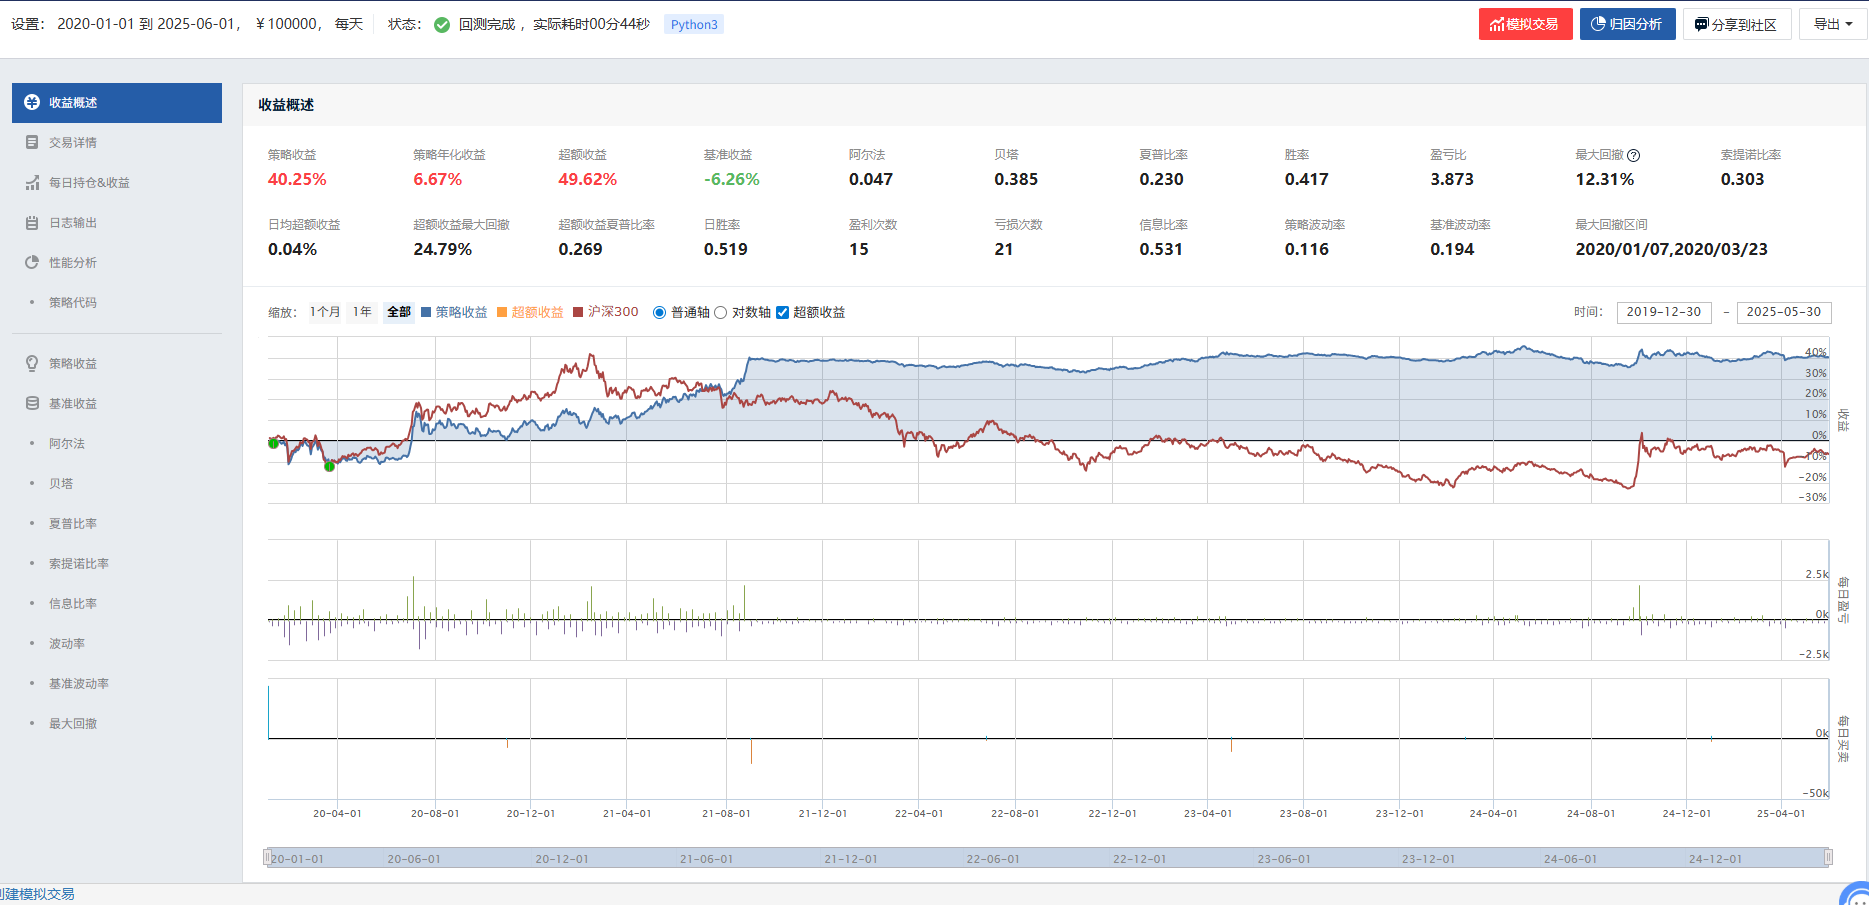Zoom chart to 1年
Viewport: 1869px width, 905px height.
(362, 312)
